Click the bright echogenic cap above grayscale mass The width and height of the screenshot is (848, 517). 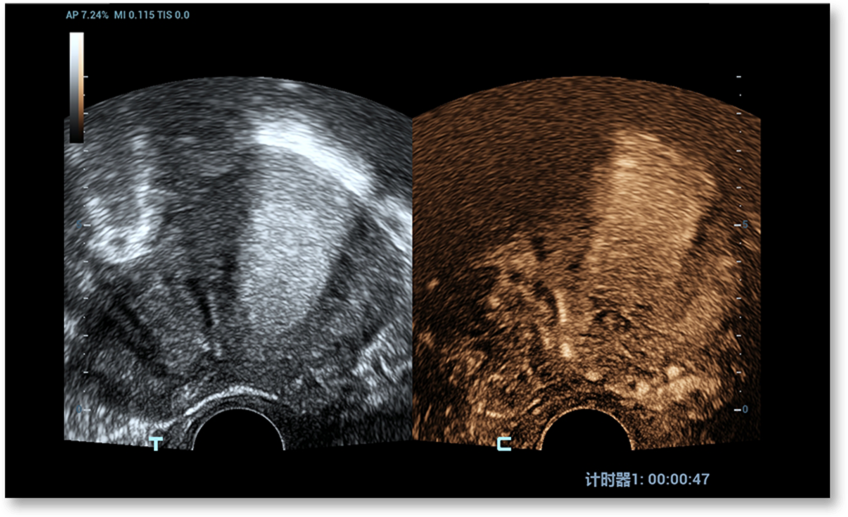coord(300,140)
